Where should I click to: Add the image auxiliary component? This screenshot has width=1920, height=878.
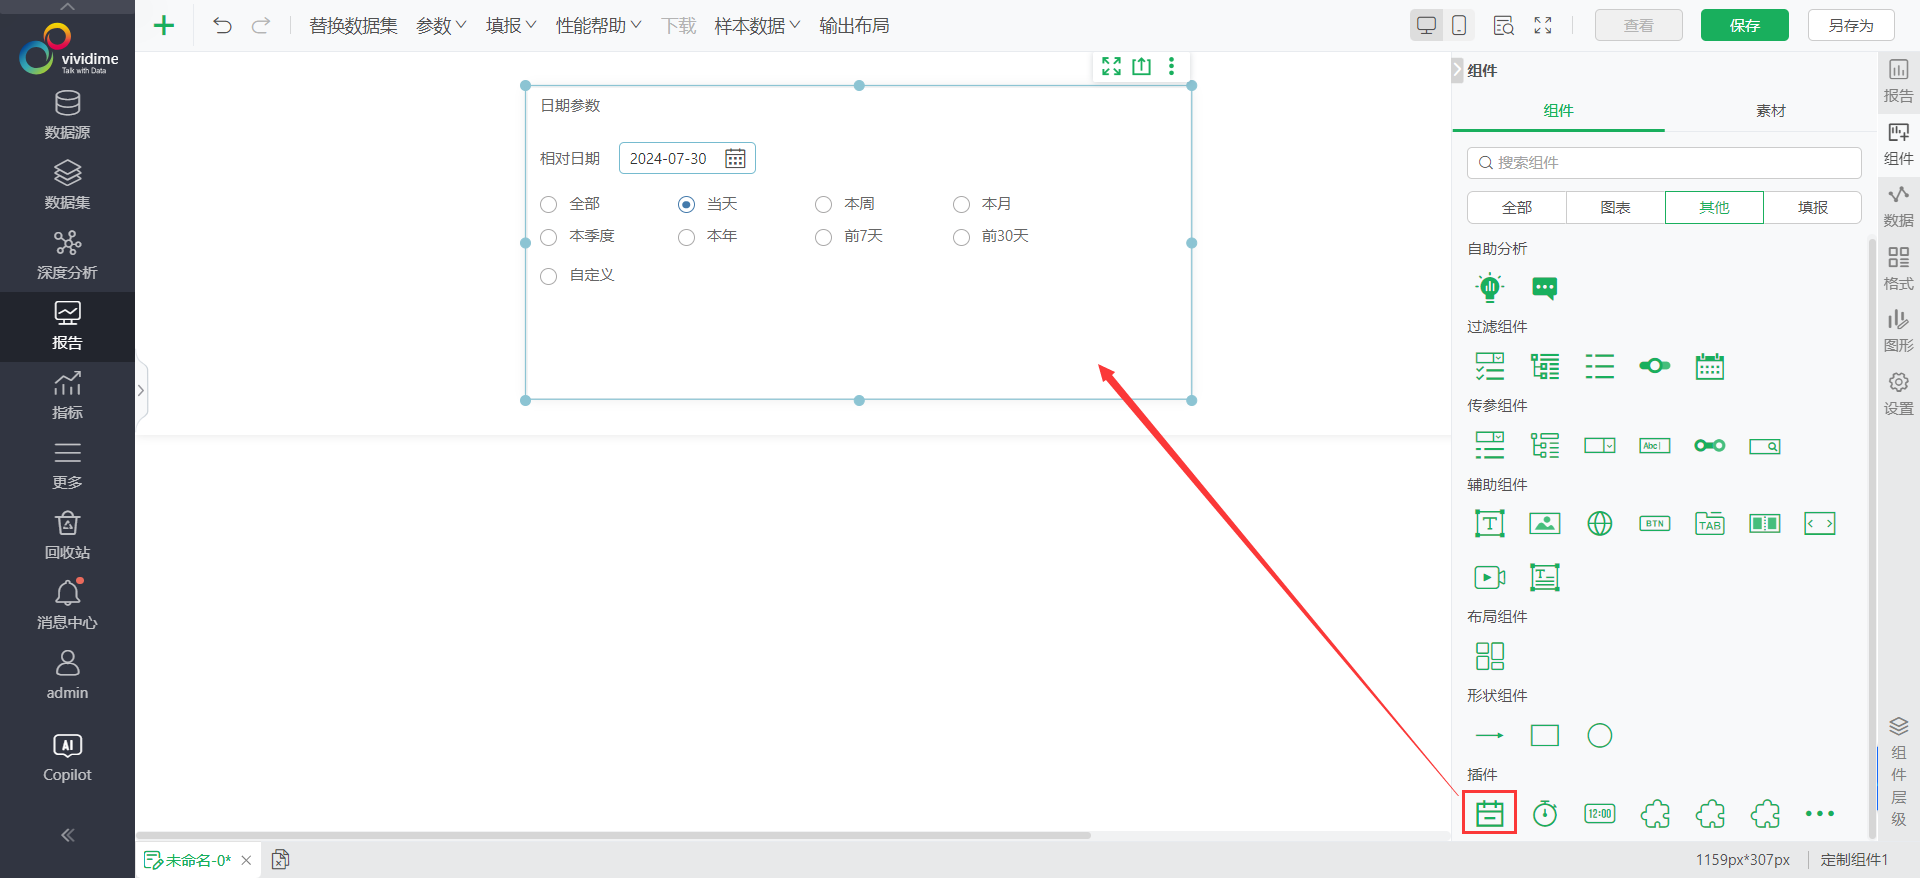pyautogui.click(x=1545, y=523)
